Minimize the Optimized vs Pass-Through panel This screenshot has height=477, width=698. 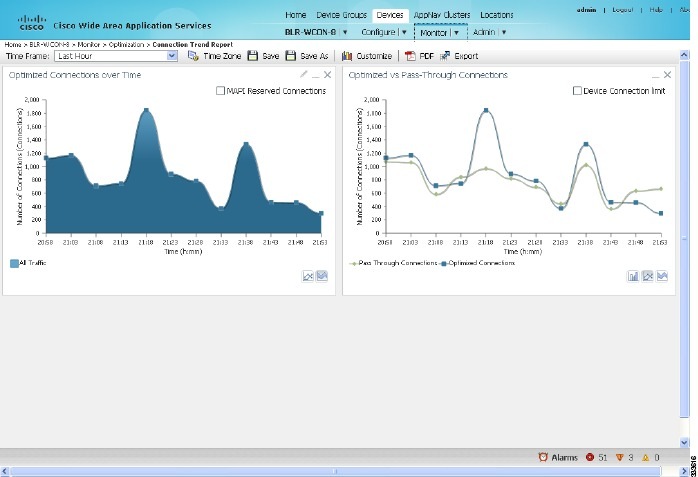point(655,75)
